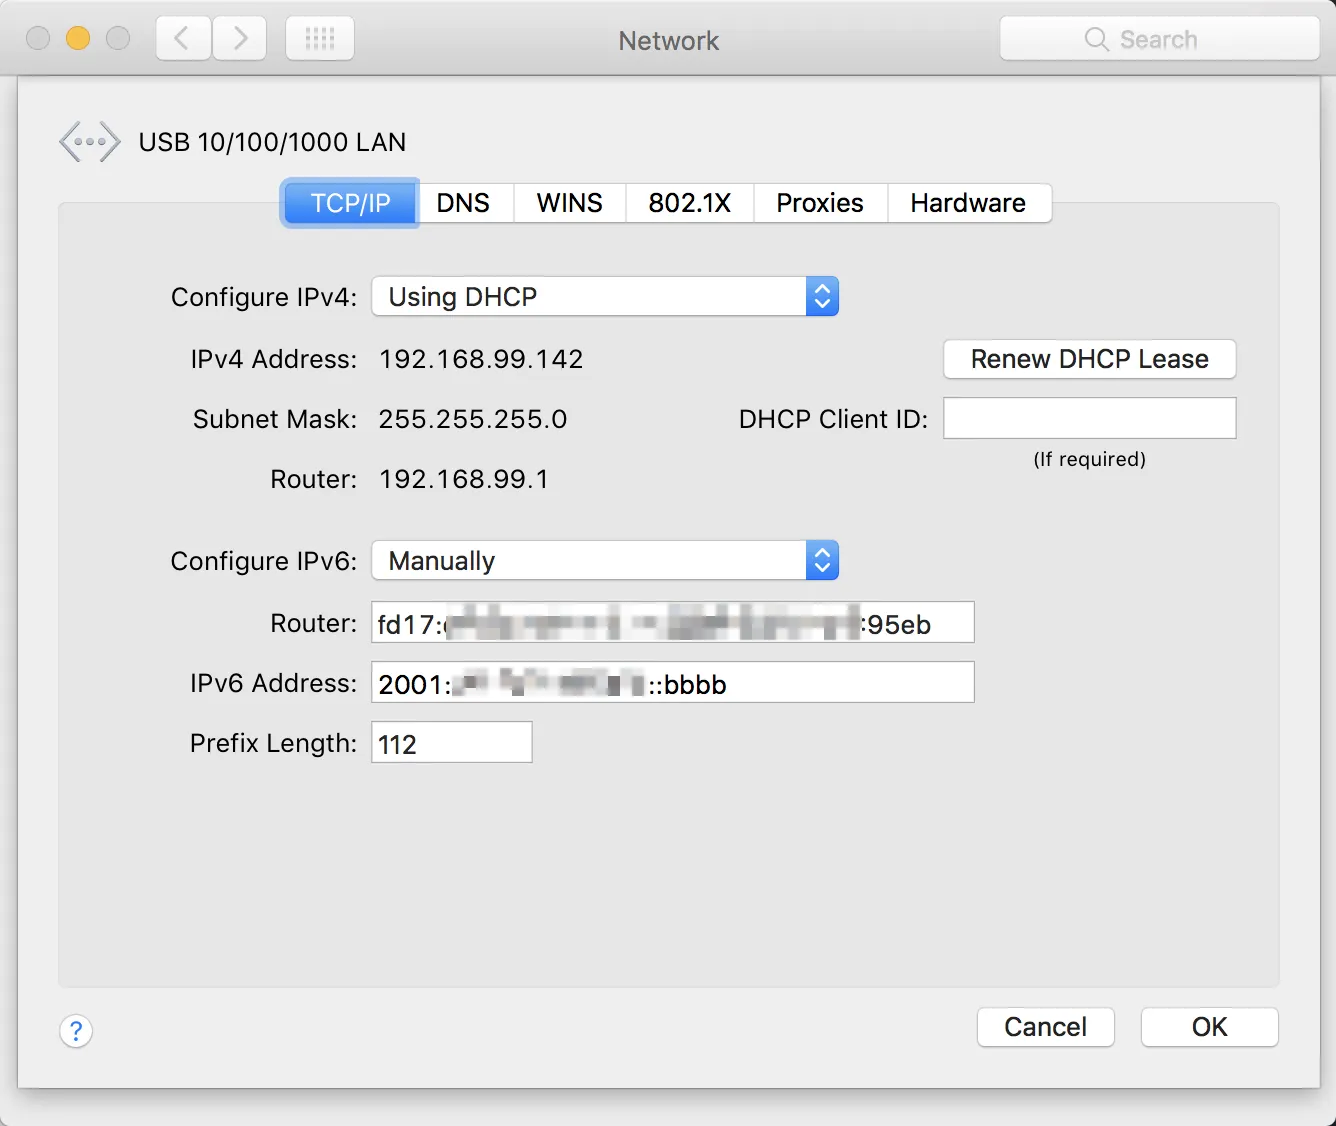
Task: Click the IPv6 Router address field
Action: click(x=673, y=622)
